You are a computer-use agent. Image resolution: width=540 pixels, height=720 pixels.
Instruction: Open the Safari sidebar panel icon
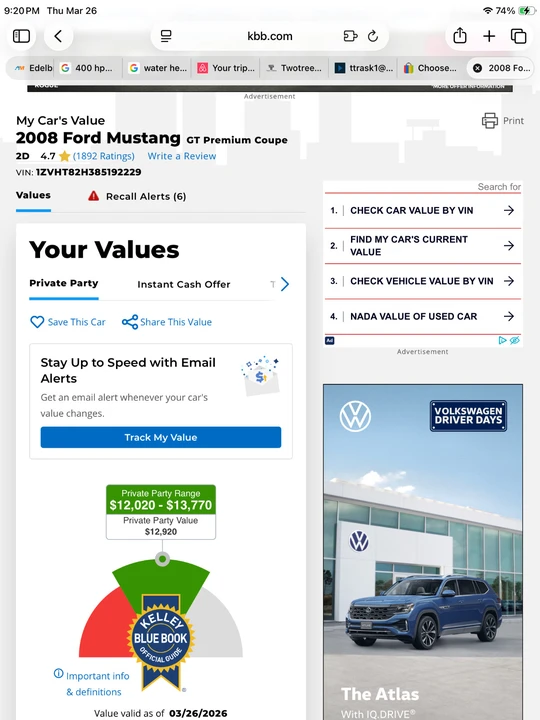[x=21, y=36]
